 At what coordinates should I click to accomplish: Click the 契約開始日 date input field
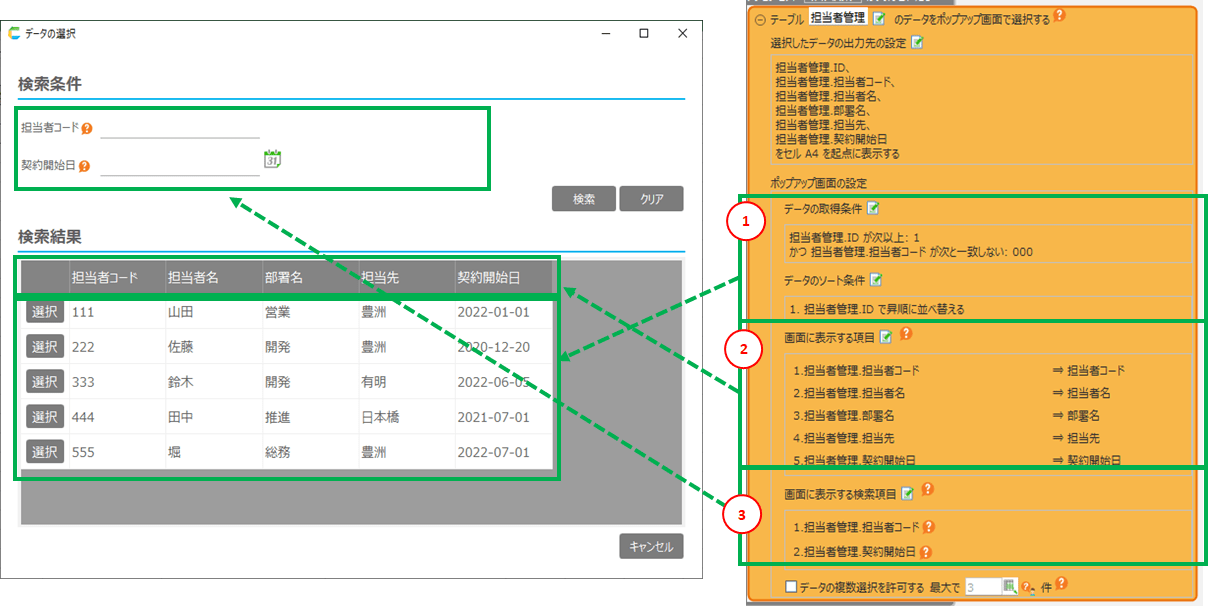coord(180,165)
